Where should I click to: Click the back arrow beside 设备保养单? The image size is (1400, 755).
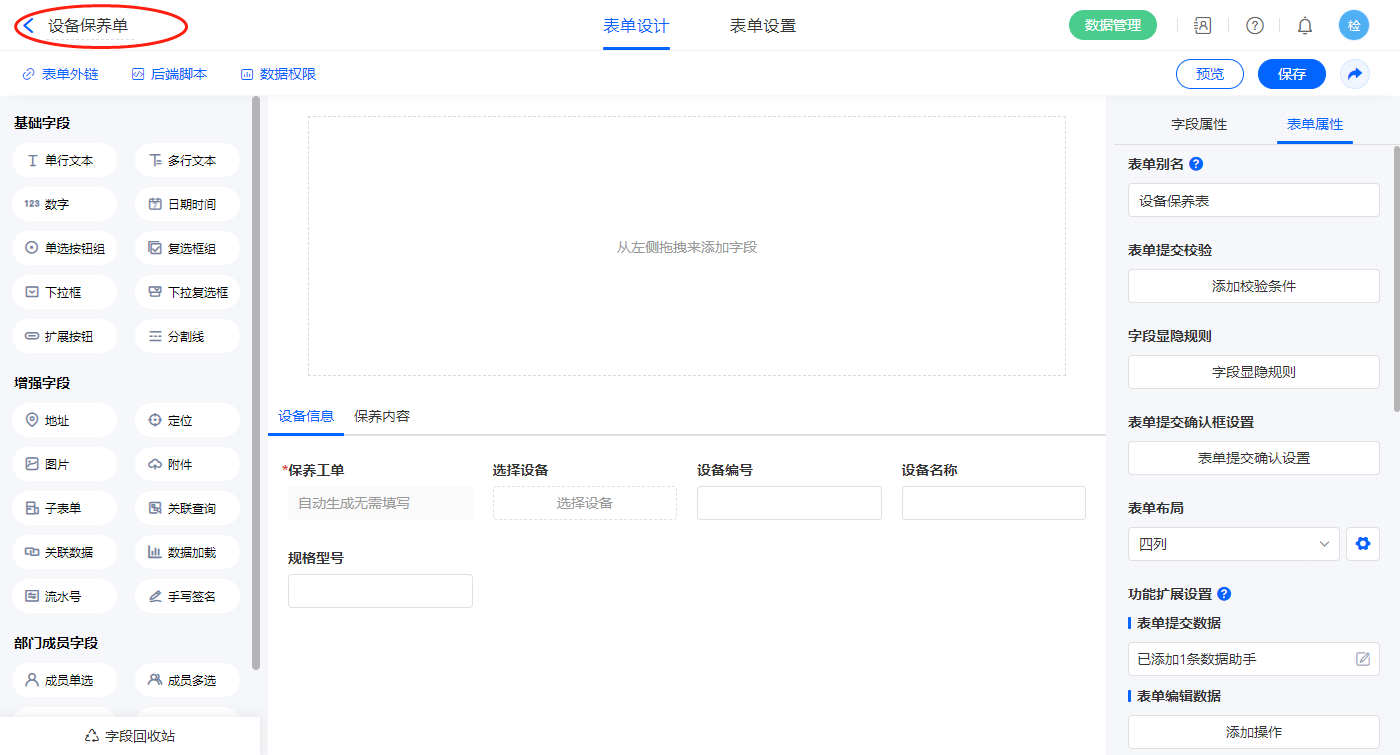[29, 26]
